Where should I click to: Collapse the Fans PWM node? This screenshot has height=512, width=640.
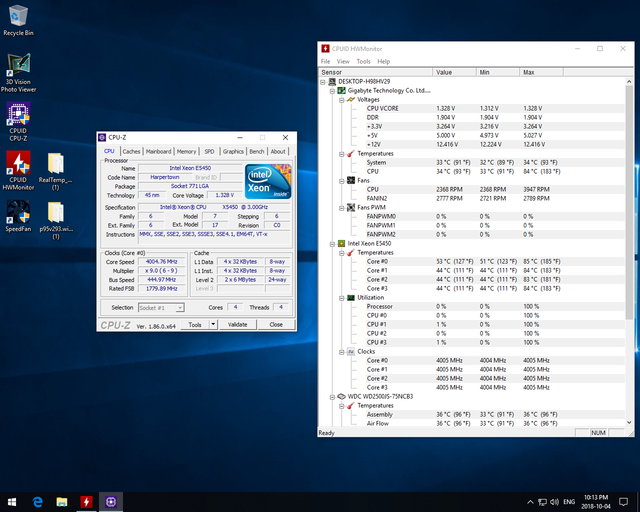point(342,208)
